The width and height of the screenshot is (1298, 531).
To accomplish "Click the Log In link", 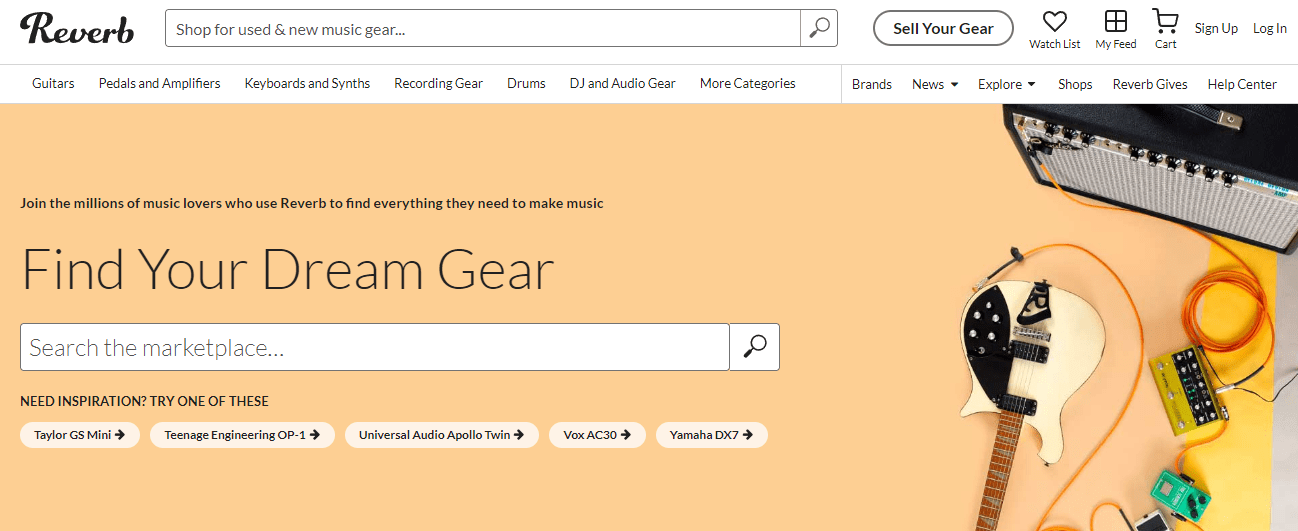I will click(1270, 28).
